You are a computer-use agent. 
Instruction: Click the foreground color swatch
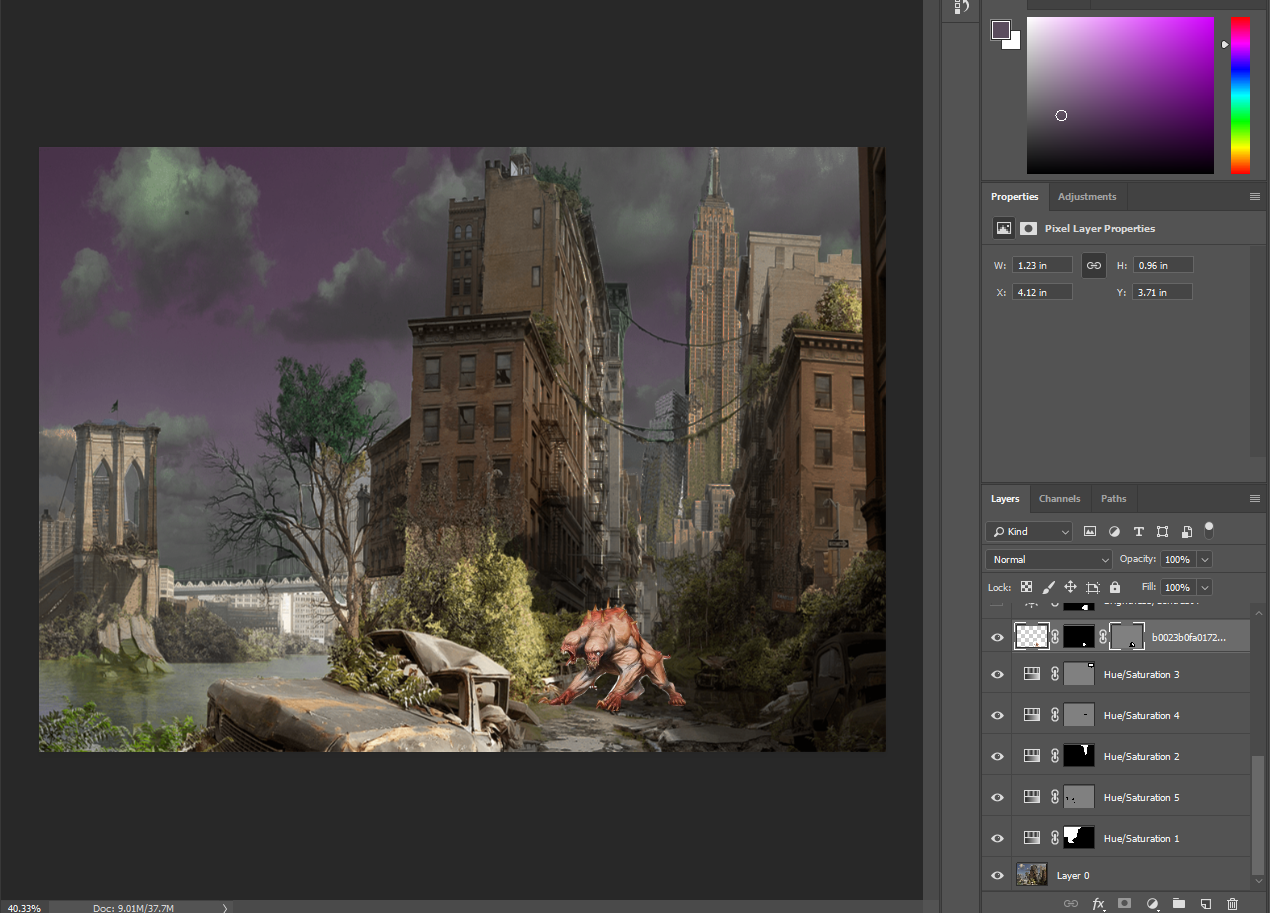[x=1001, y=30]
